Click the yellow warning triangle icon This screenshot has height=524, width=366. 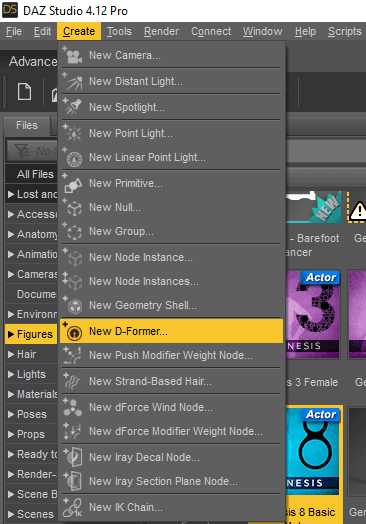point(359,210)
